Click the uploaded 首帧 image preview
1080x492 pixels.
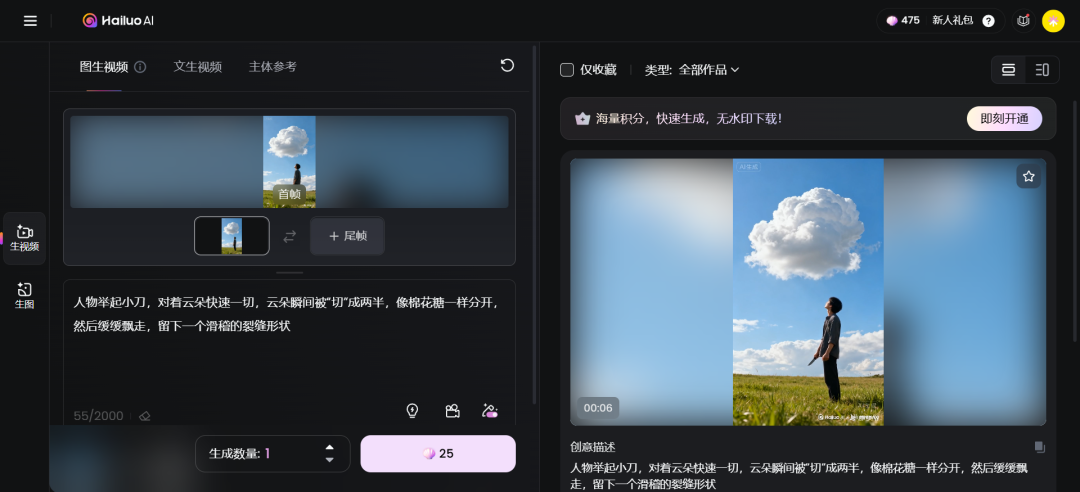[289, 162]
